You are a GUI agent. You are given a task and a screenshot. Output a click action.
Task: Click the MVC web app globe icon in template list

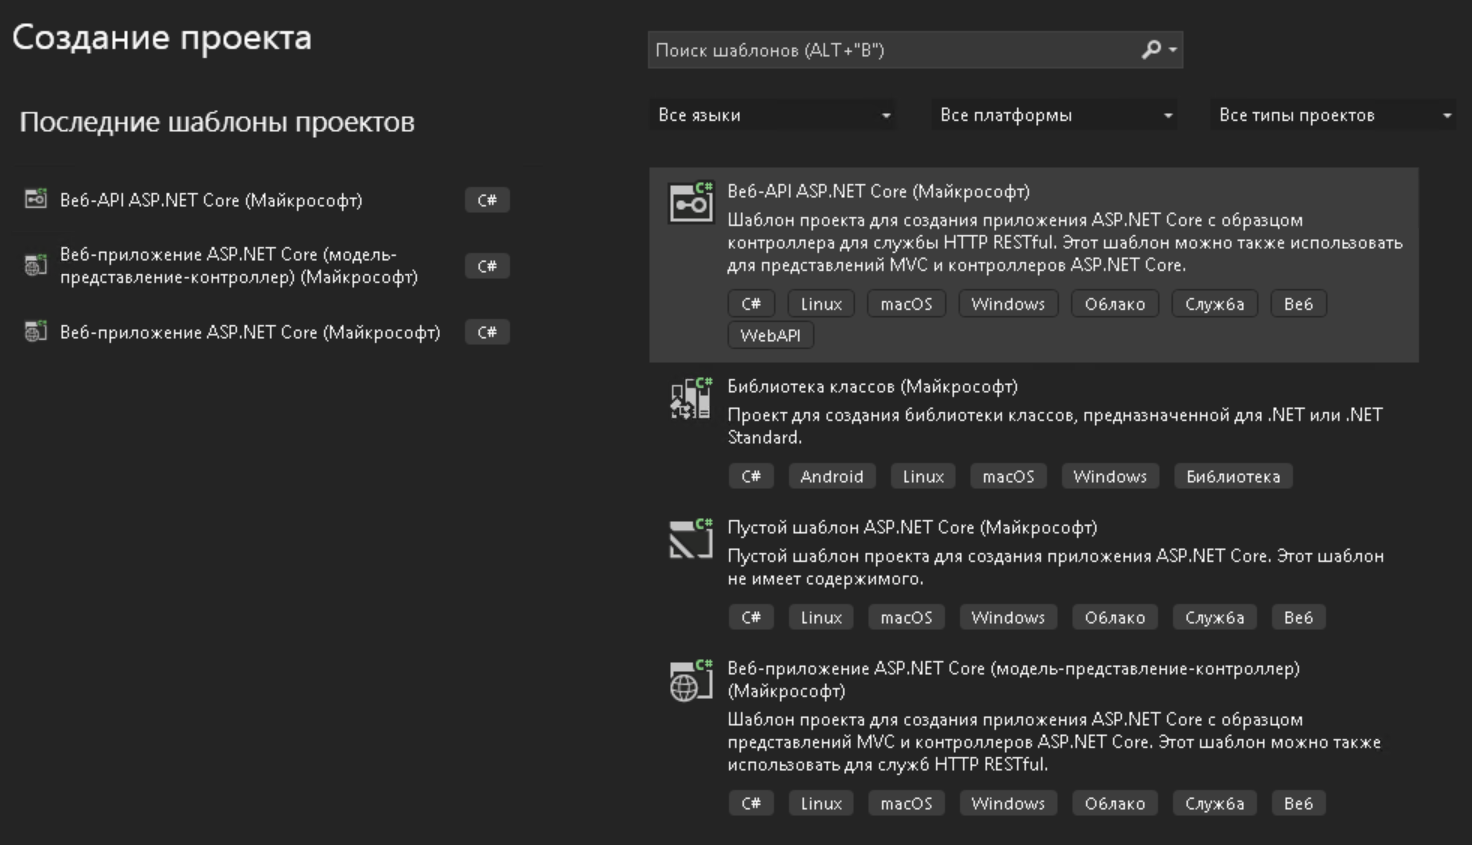pos(690,681)
